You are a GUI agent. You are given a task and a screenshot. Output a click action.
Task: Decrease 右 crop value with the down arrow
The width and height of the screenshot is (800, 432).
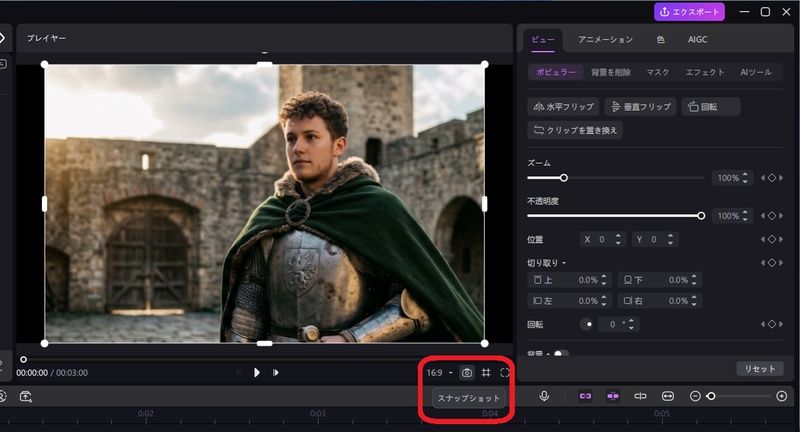694,304
